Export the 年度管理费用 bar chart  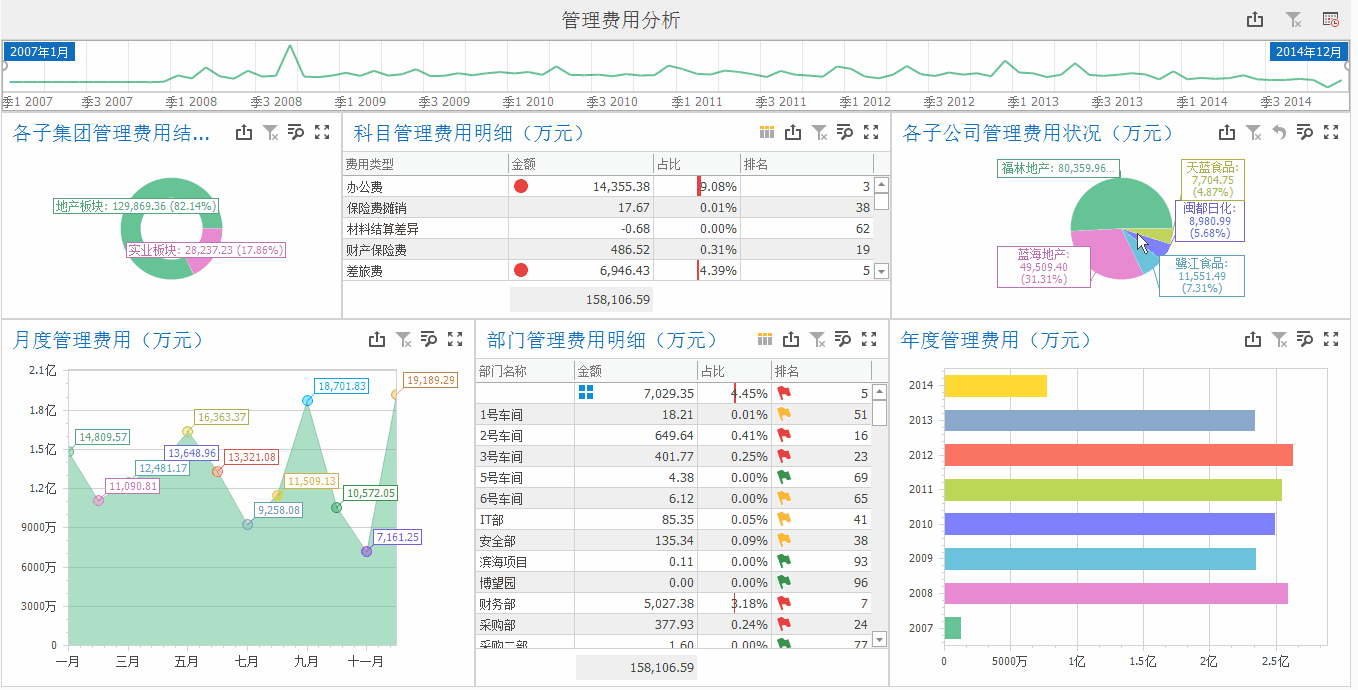(x=1253, y=340)
